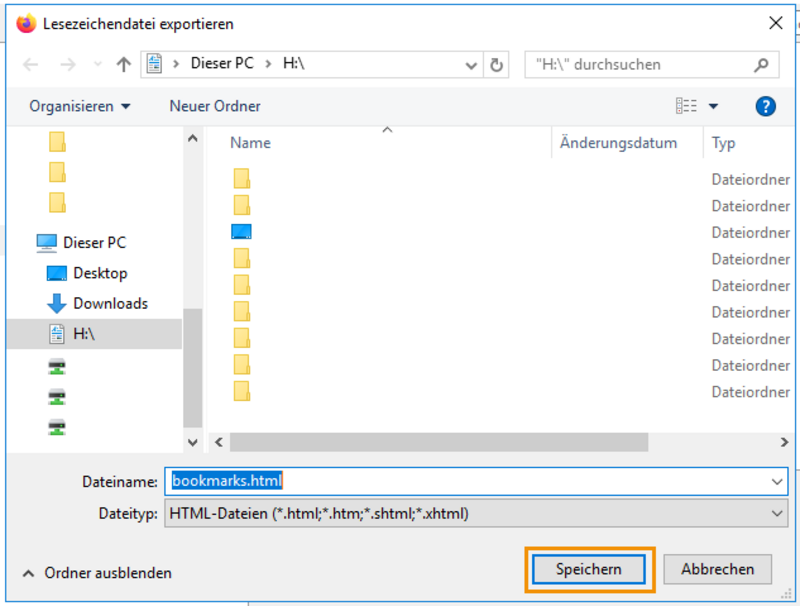This screenshot has height=606, width=800.
Task: Click the Speichern button
Action: (x=589, y=569)
